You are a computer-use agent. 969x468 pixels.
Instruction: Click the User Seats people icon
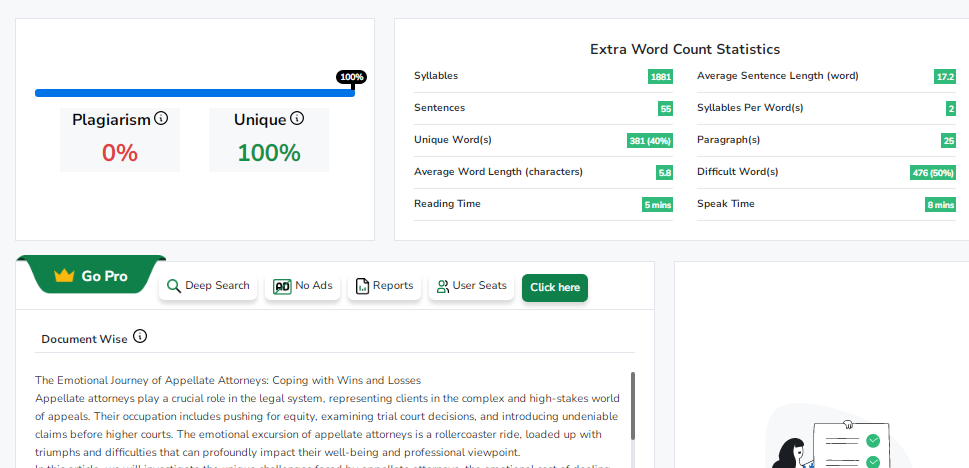click(x=442, y=286)
